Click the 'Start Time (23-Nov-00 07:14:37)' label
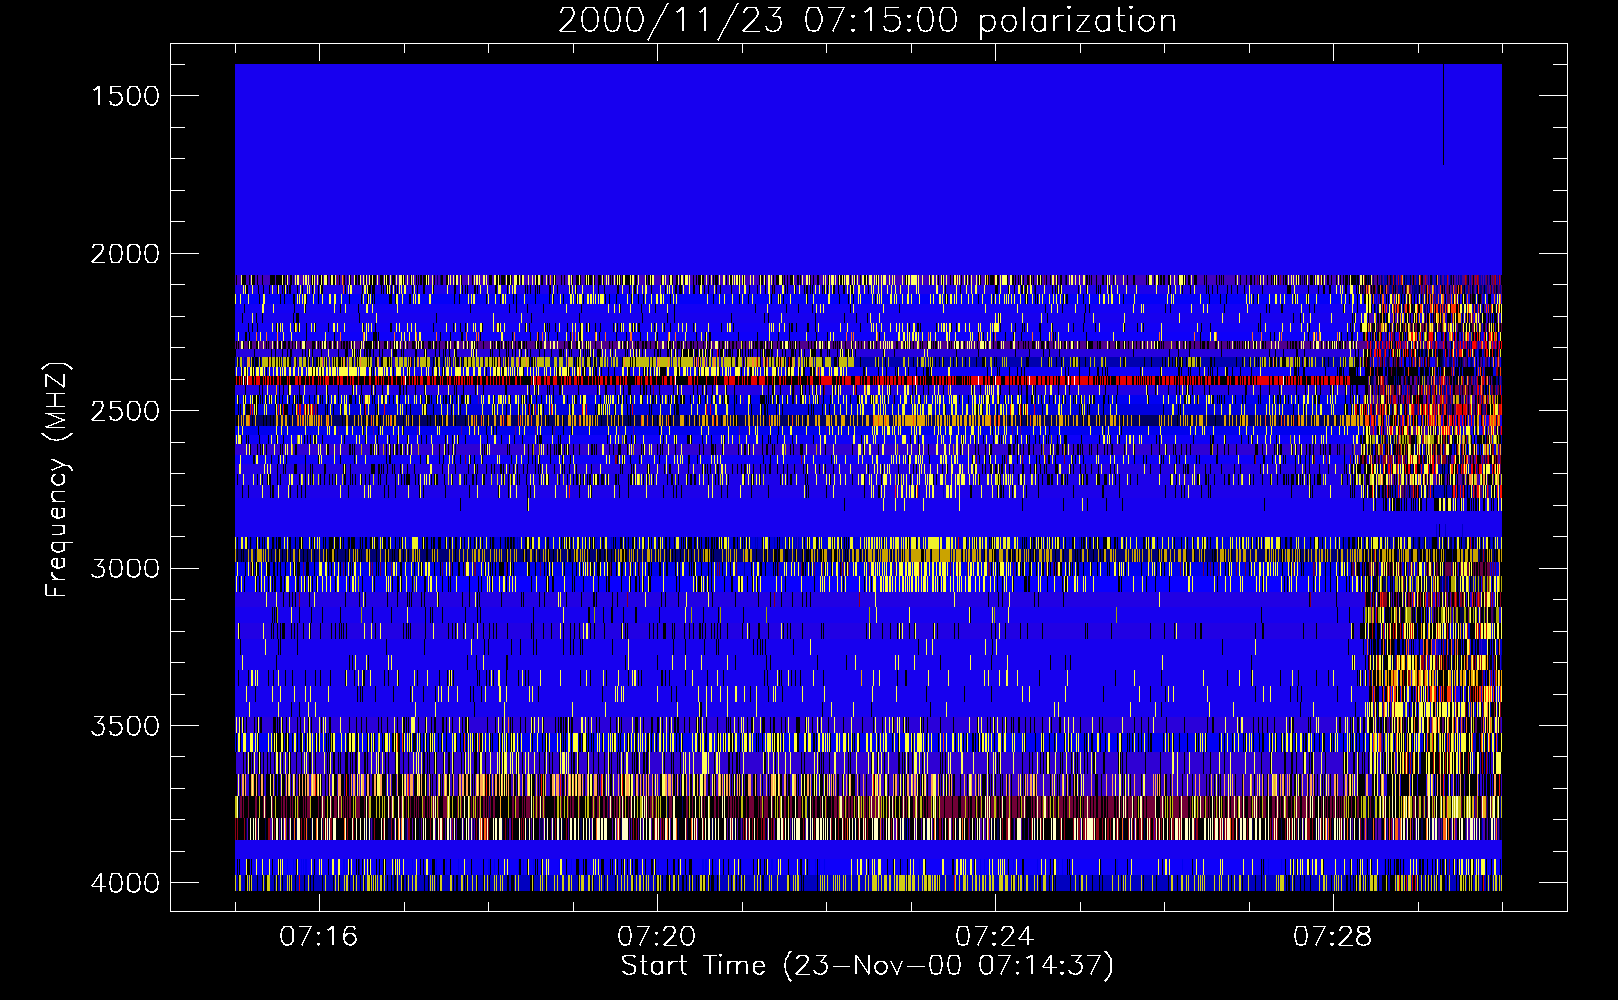 (x=867, y=966)
